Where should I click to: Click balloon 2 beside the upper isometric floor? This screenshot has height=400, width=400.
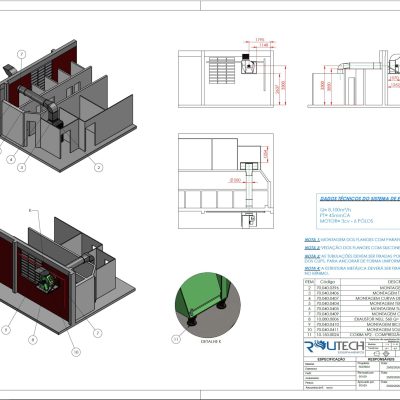[98, 167]
